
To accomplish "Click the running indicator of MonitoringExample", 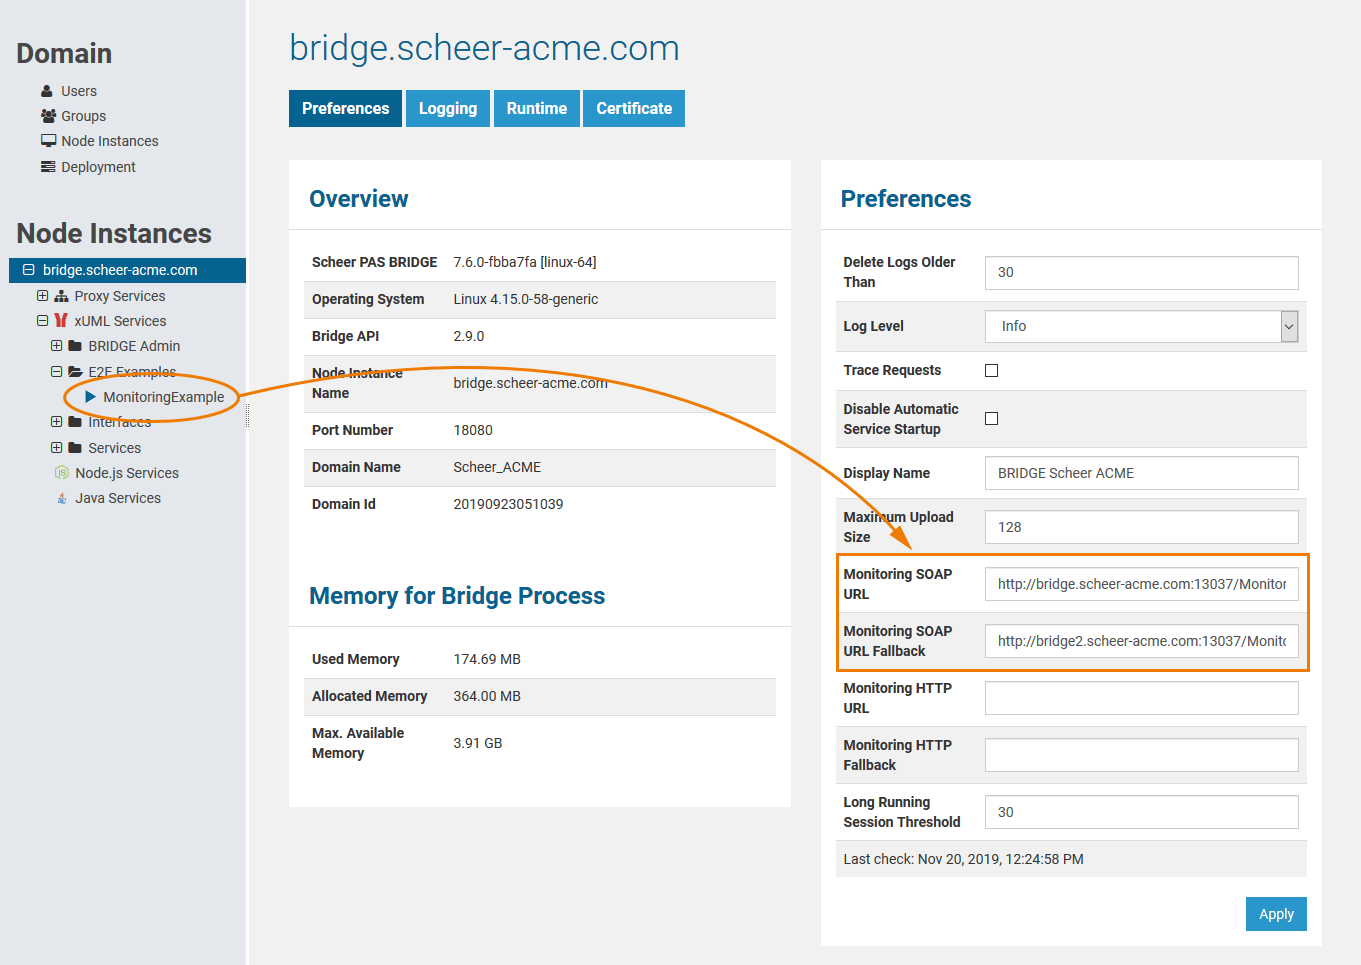I will coord(92,397).
